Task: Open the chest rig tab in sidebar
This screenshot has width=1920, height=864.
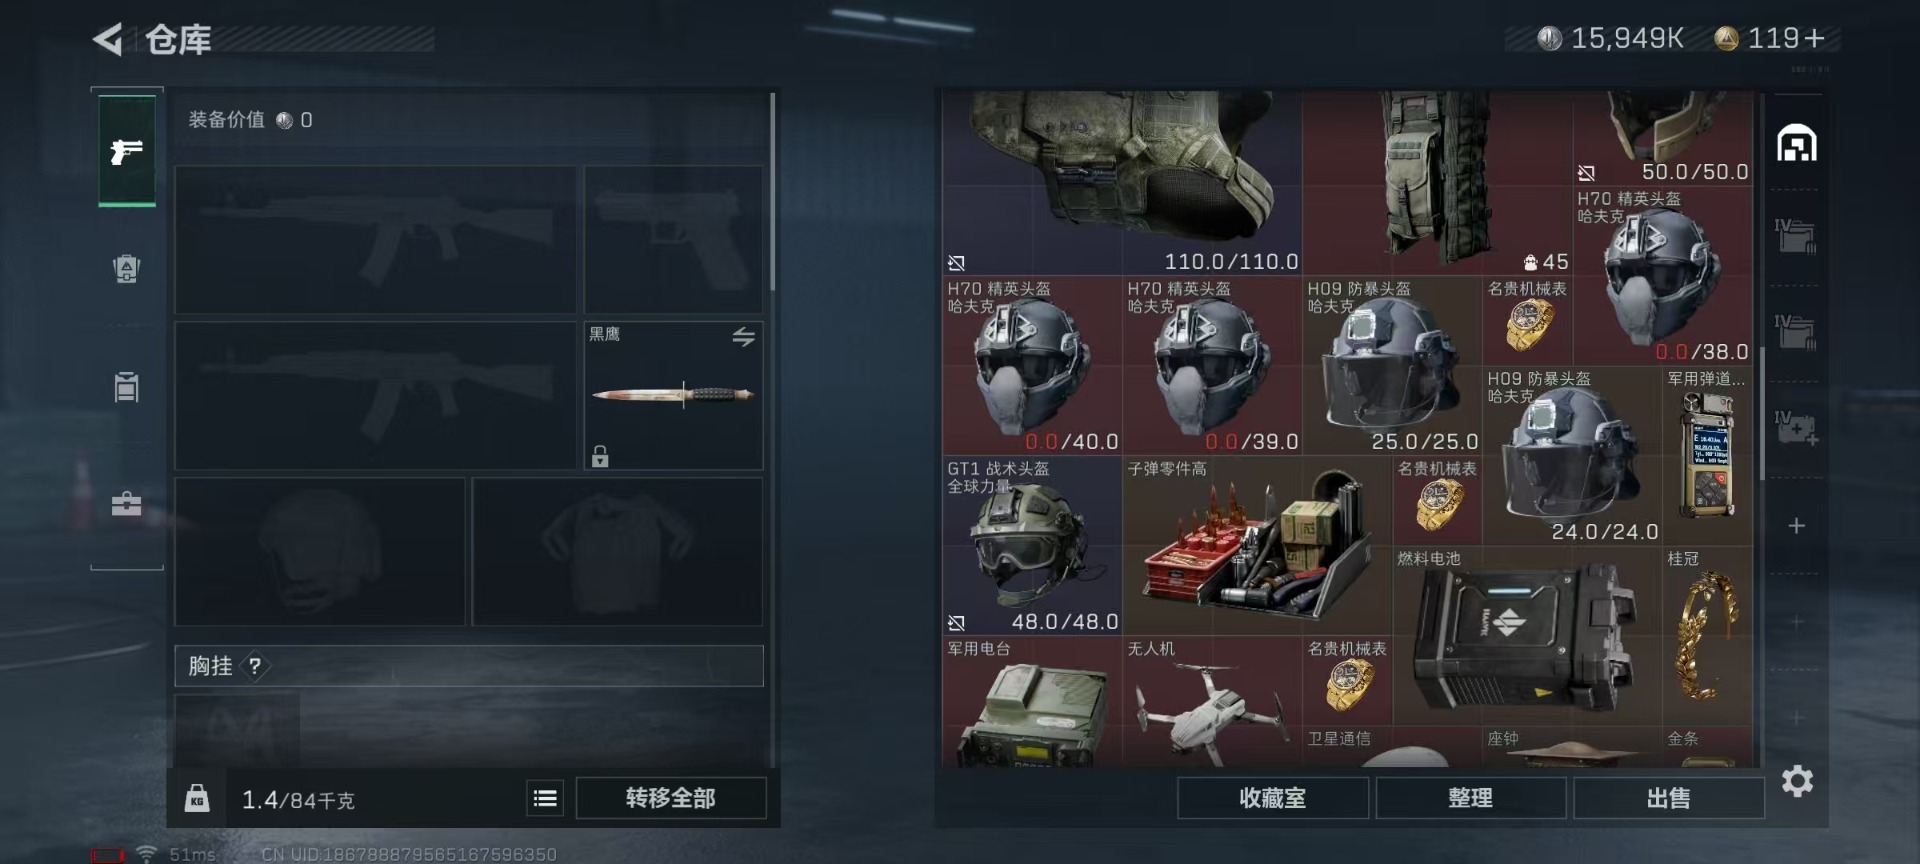Action: click(x=127, y=386)
